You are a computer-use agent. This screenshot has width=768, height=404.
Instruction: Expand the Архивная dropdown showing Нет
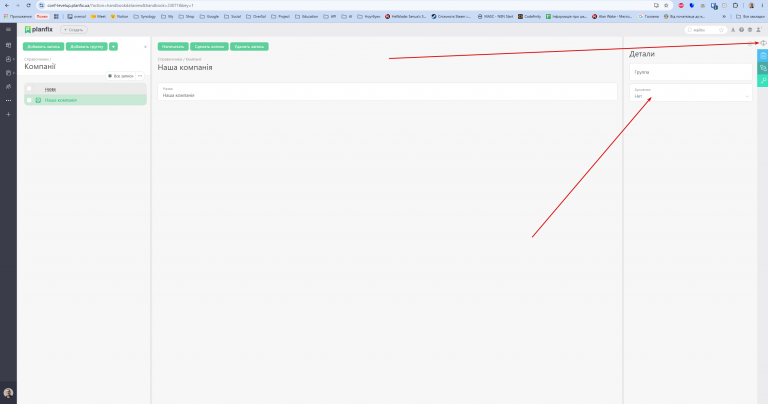691,93
